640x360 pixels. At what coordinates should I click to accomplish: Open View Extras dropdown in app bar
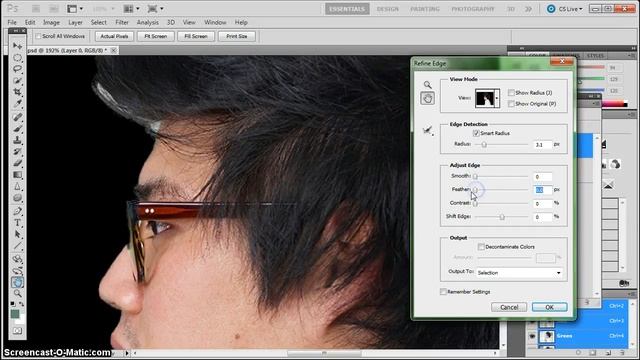pyautogui.click(x=75, y=9)
